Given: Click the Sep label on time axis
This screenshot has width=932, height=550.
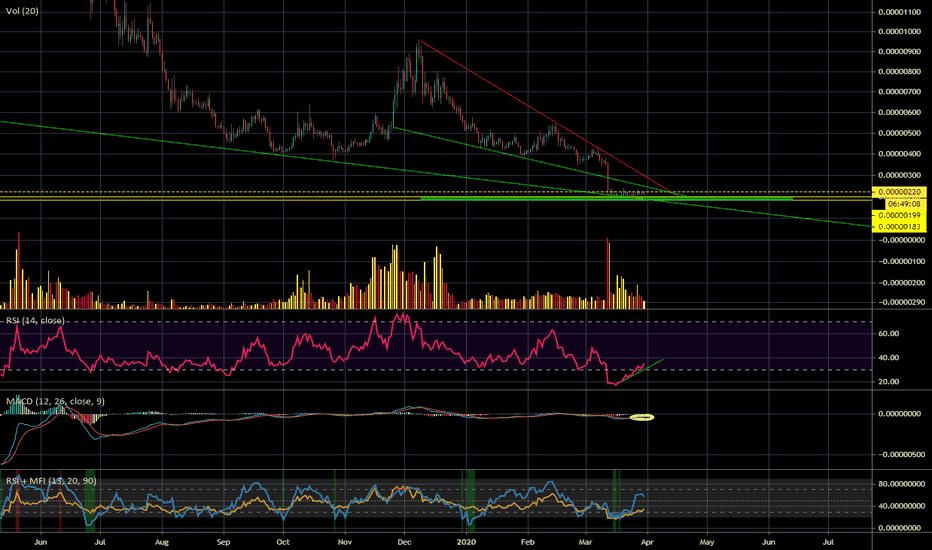Looking at the screenshot, I should pyautogui.click(x=223, y=542).
